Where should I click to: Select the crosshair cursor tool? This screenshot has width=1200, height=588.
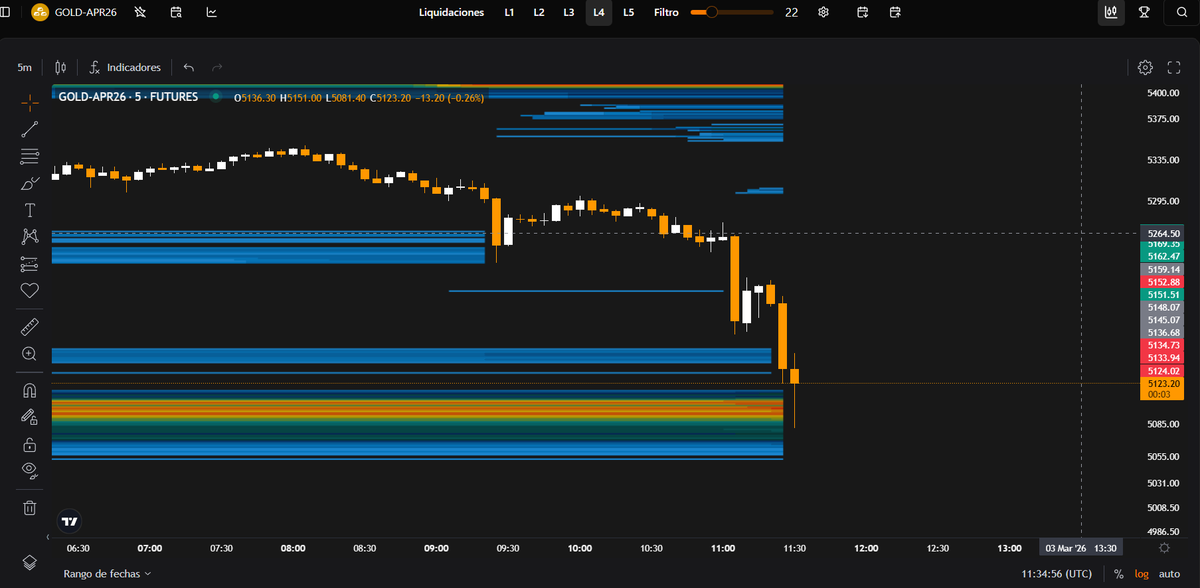point(30,101)
